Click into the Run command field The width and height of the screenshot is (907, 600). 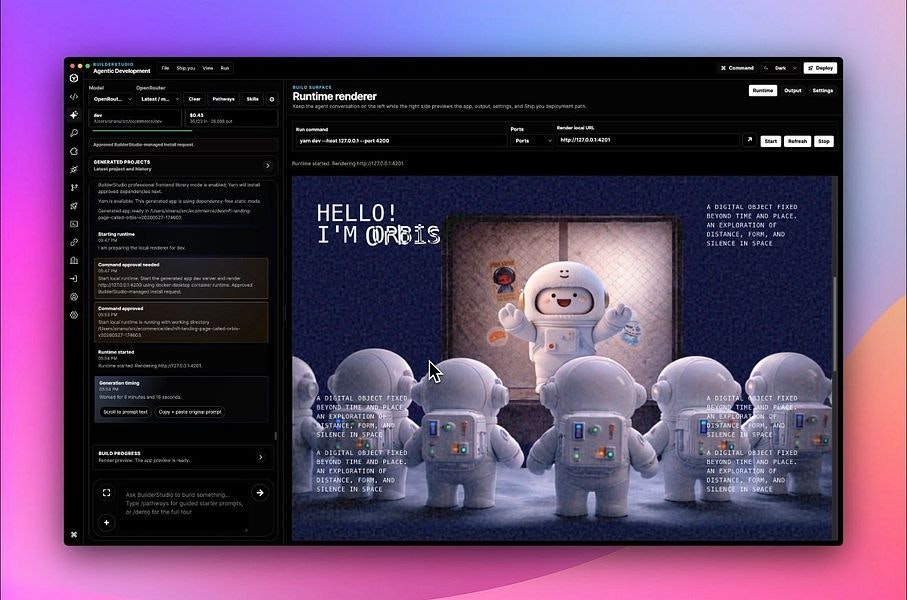[401, 141]
